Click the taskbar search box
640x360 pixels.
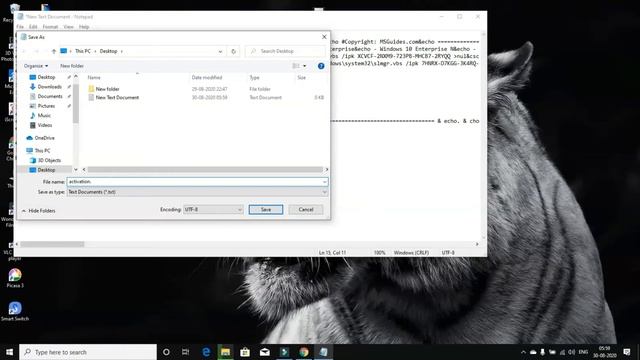pos(88,352)
